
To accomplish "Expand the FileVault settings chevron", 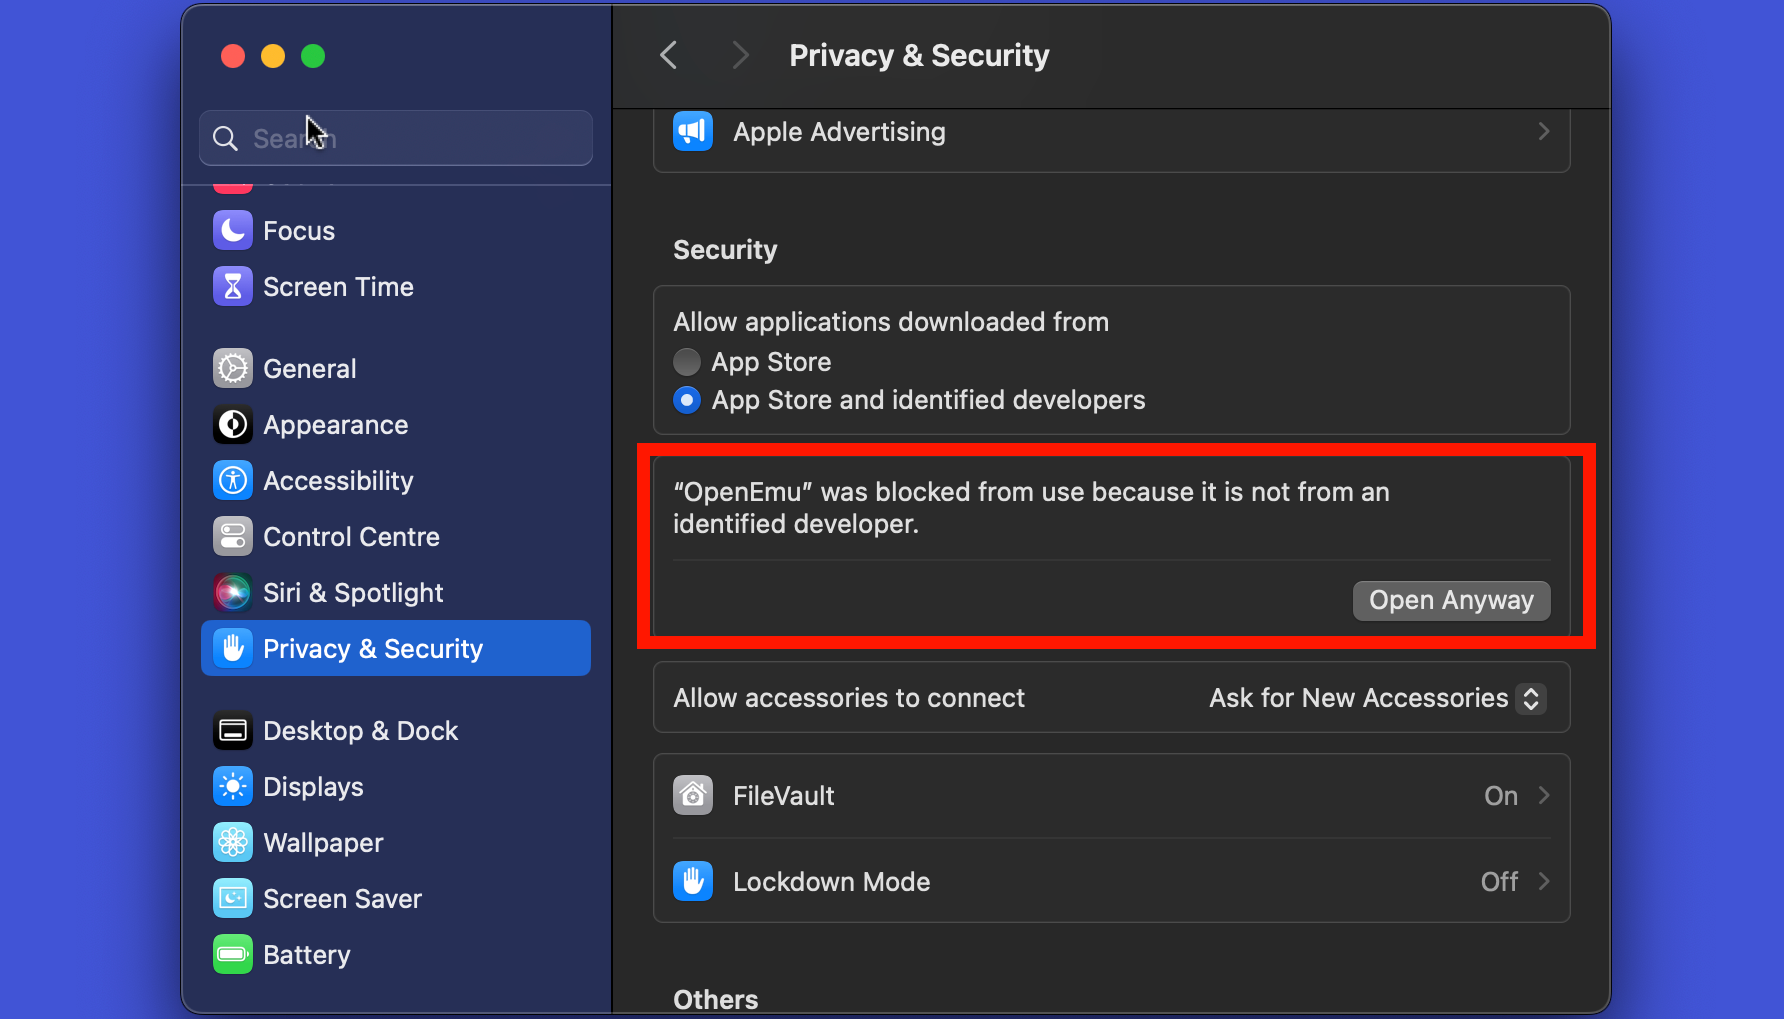I will pyautogui.click(x=1544, y=796).
